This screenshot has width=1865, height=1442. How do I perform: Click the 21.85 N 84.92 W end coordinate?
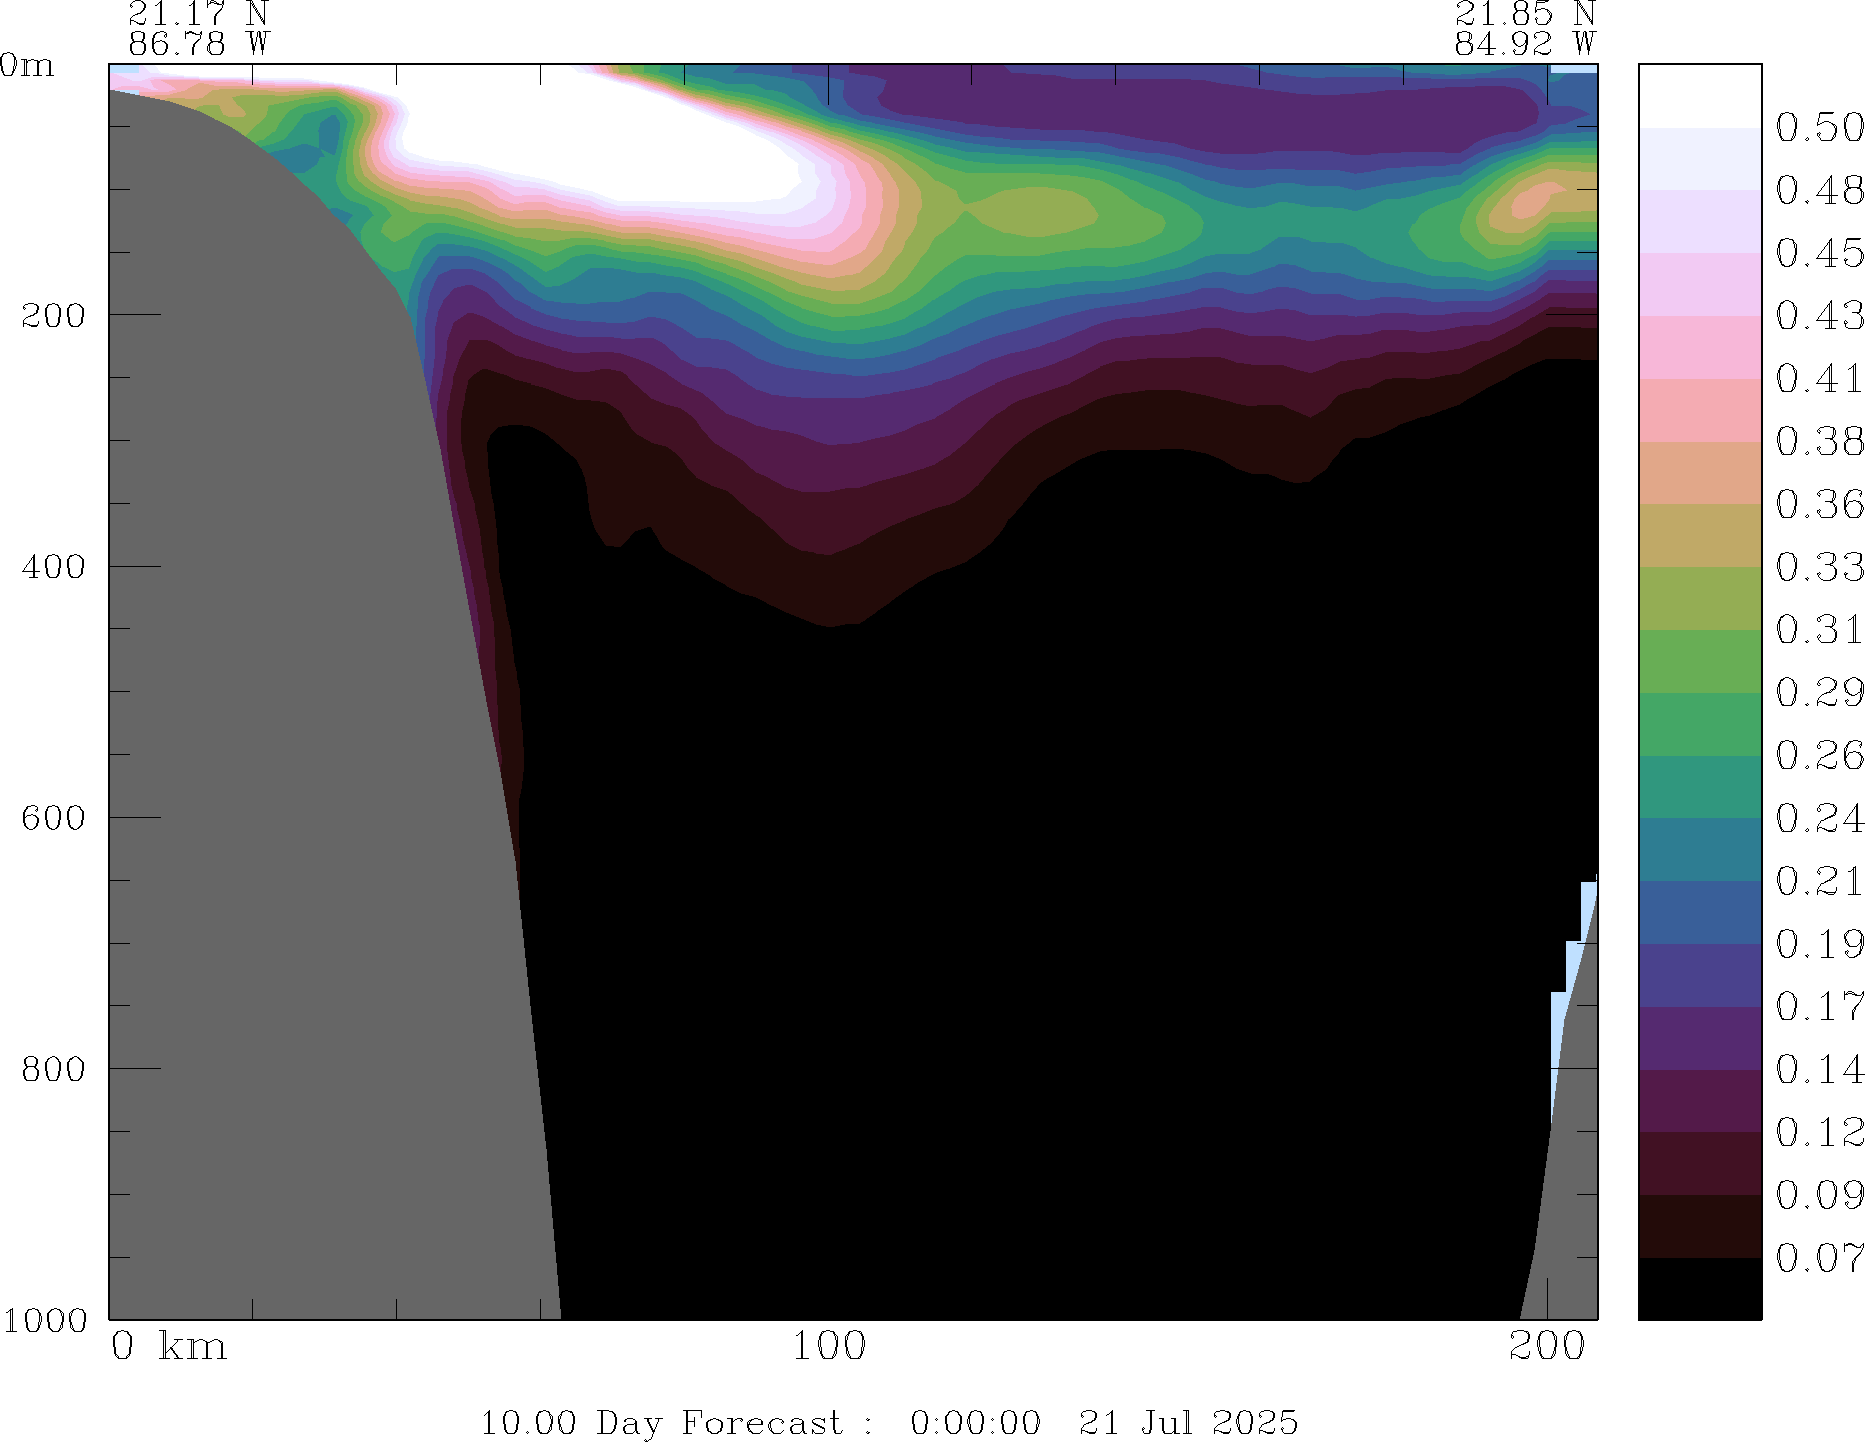1524,29
